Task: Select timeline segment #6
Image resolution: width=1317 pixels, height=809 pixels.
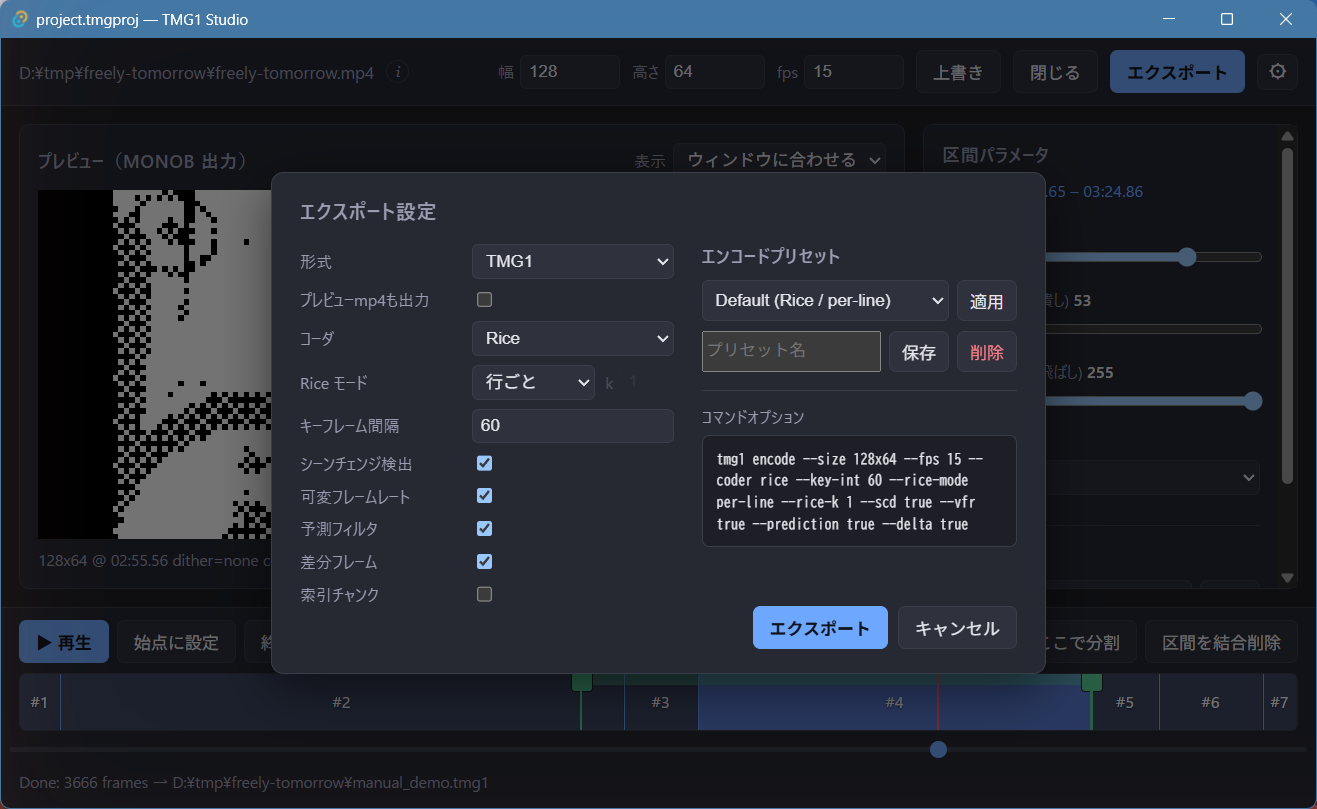Action: click(1210, 702)
